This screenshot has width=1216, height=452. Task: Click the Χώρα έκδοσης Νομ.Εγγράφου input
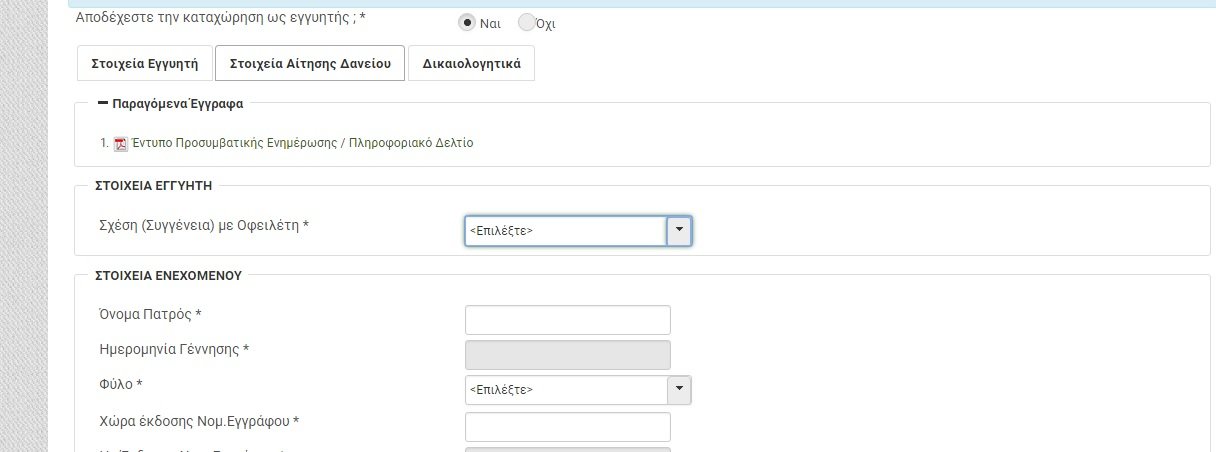pyautogui.click(x=567, y=426)
